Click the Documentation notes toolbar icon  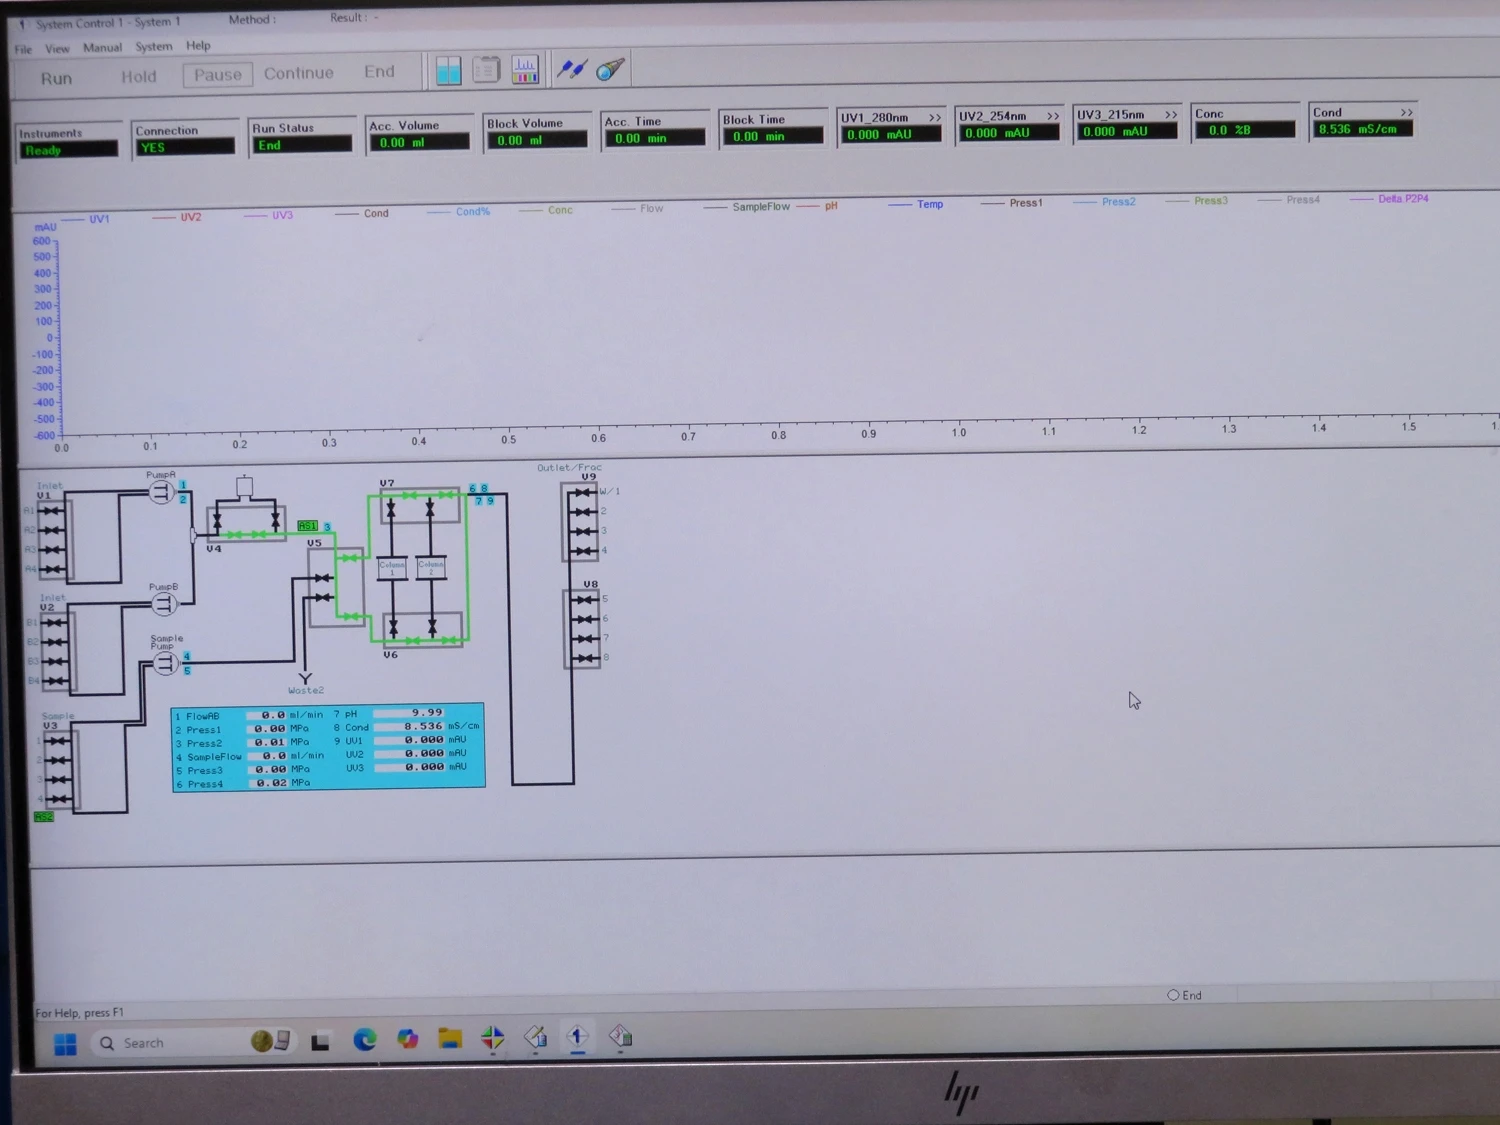(486, 70)
